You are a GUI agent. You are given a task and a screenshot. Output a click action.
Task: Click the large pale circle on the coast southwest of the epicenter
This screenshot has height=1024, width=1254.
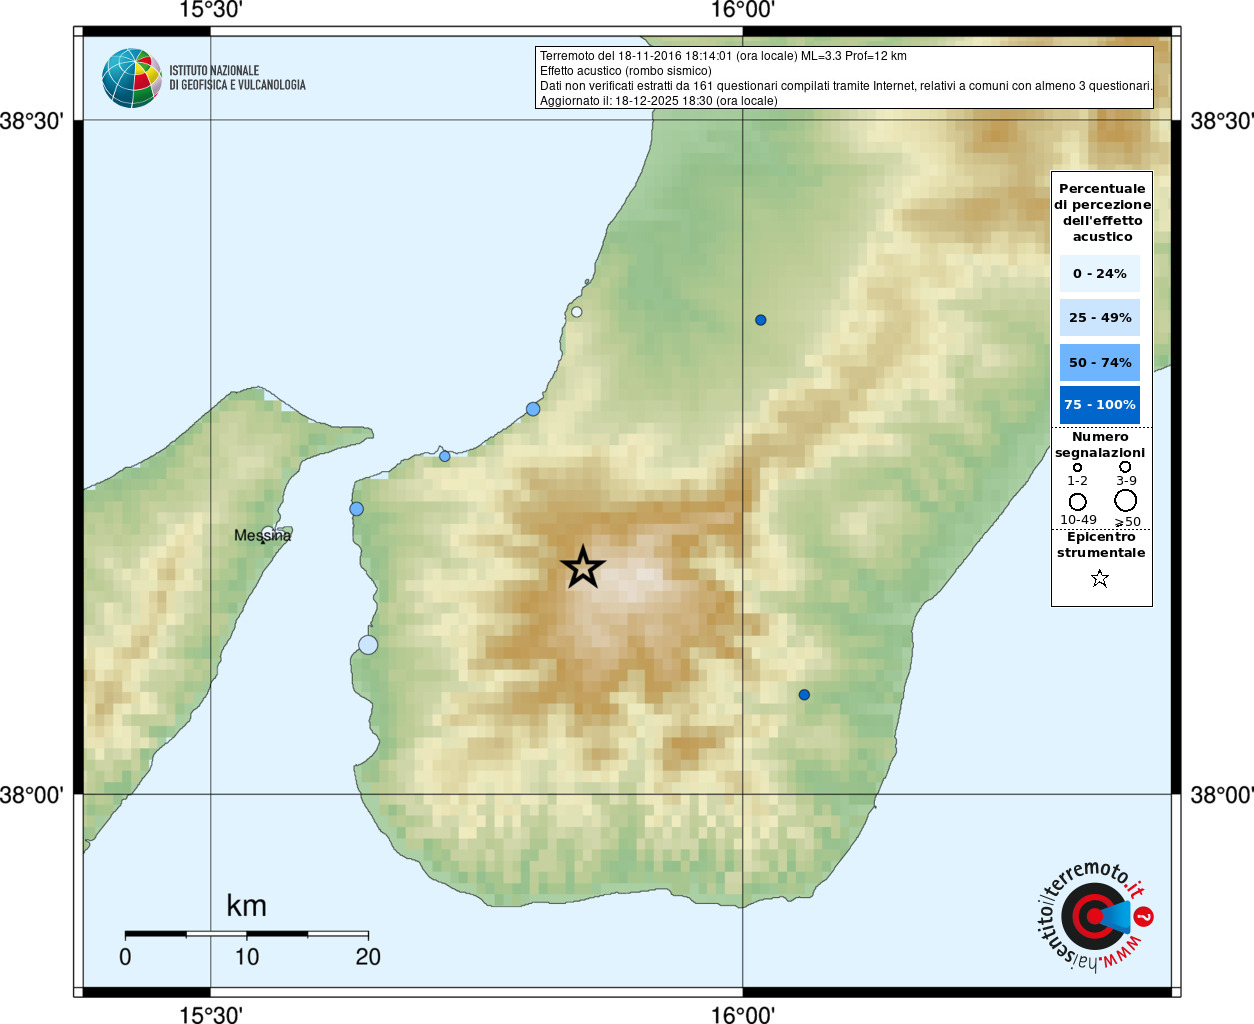(368, 644)
